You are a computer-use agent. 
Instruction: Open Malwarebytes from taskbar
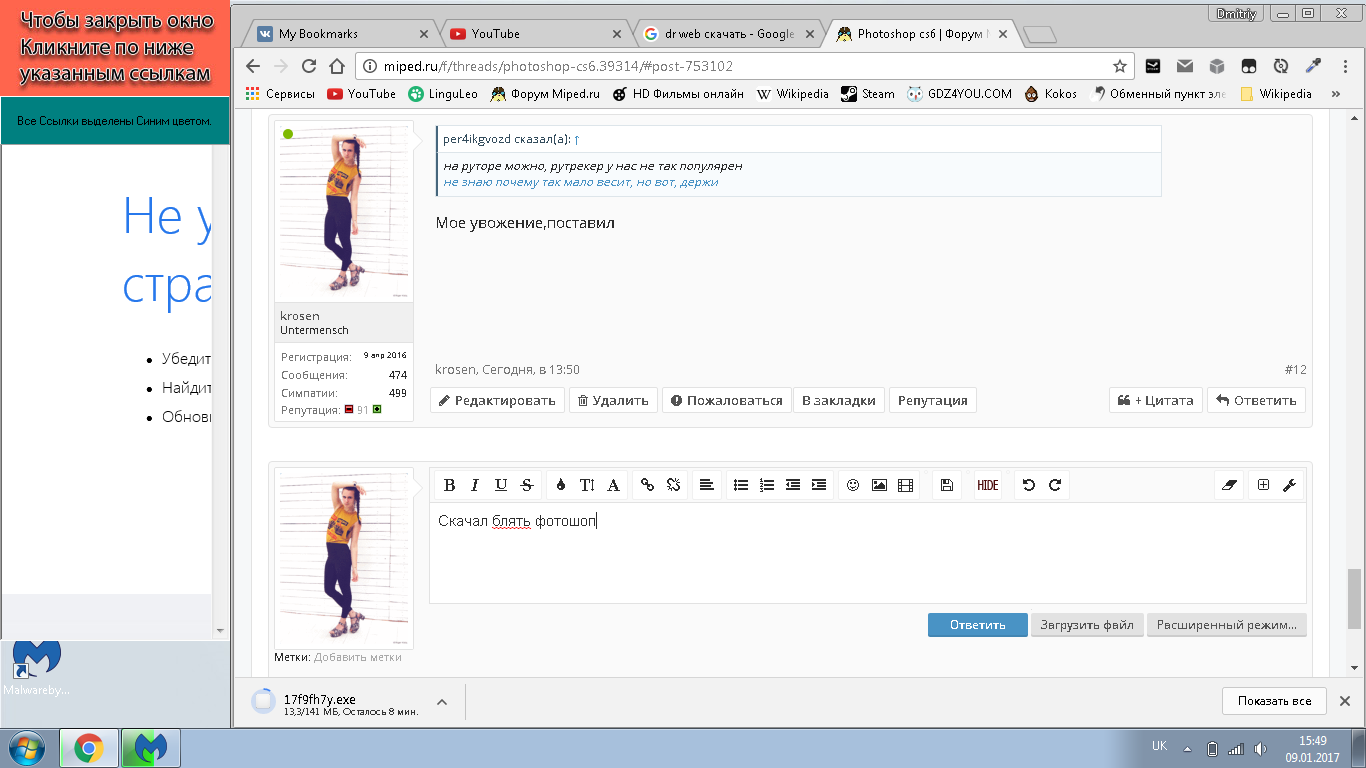[x=150, y=747]
